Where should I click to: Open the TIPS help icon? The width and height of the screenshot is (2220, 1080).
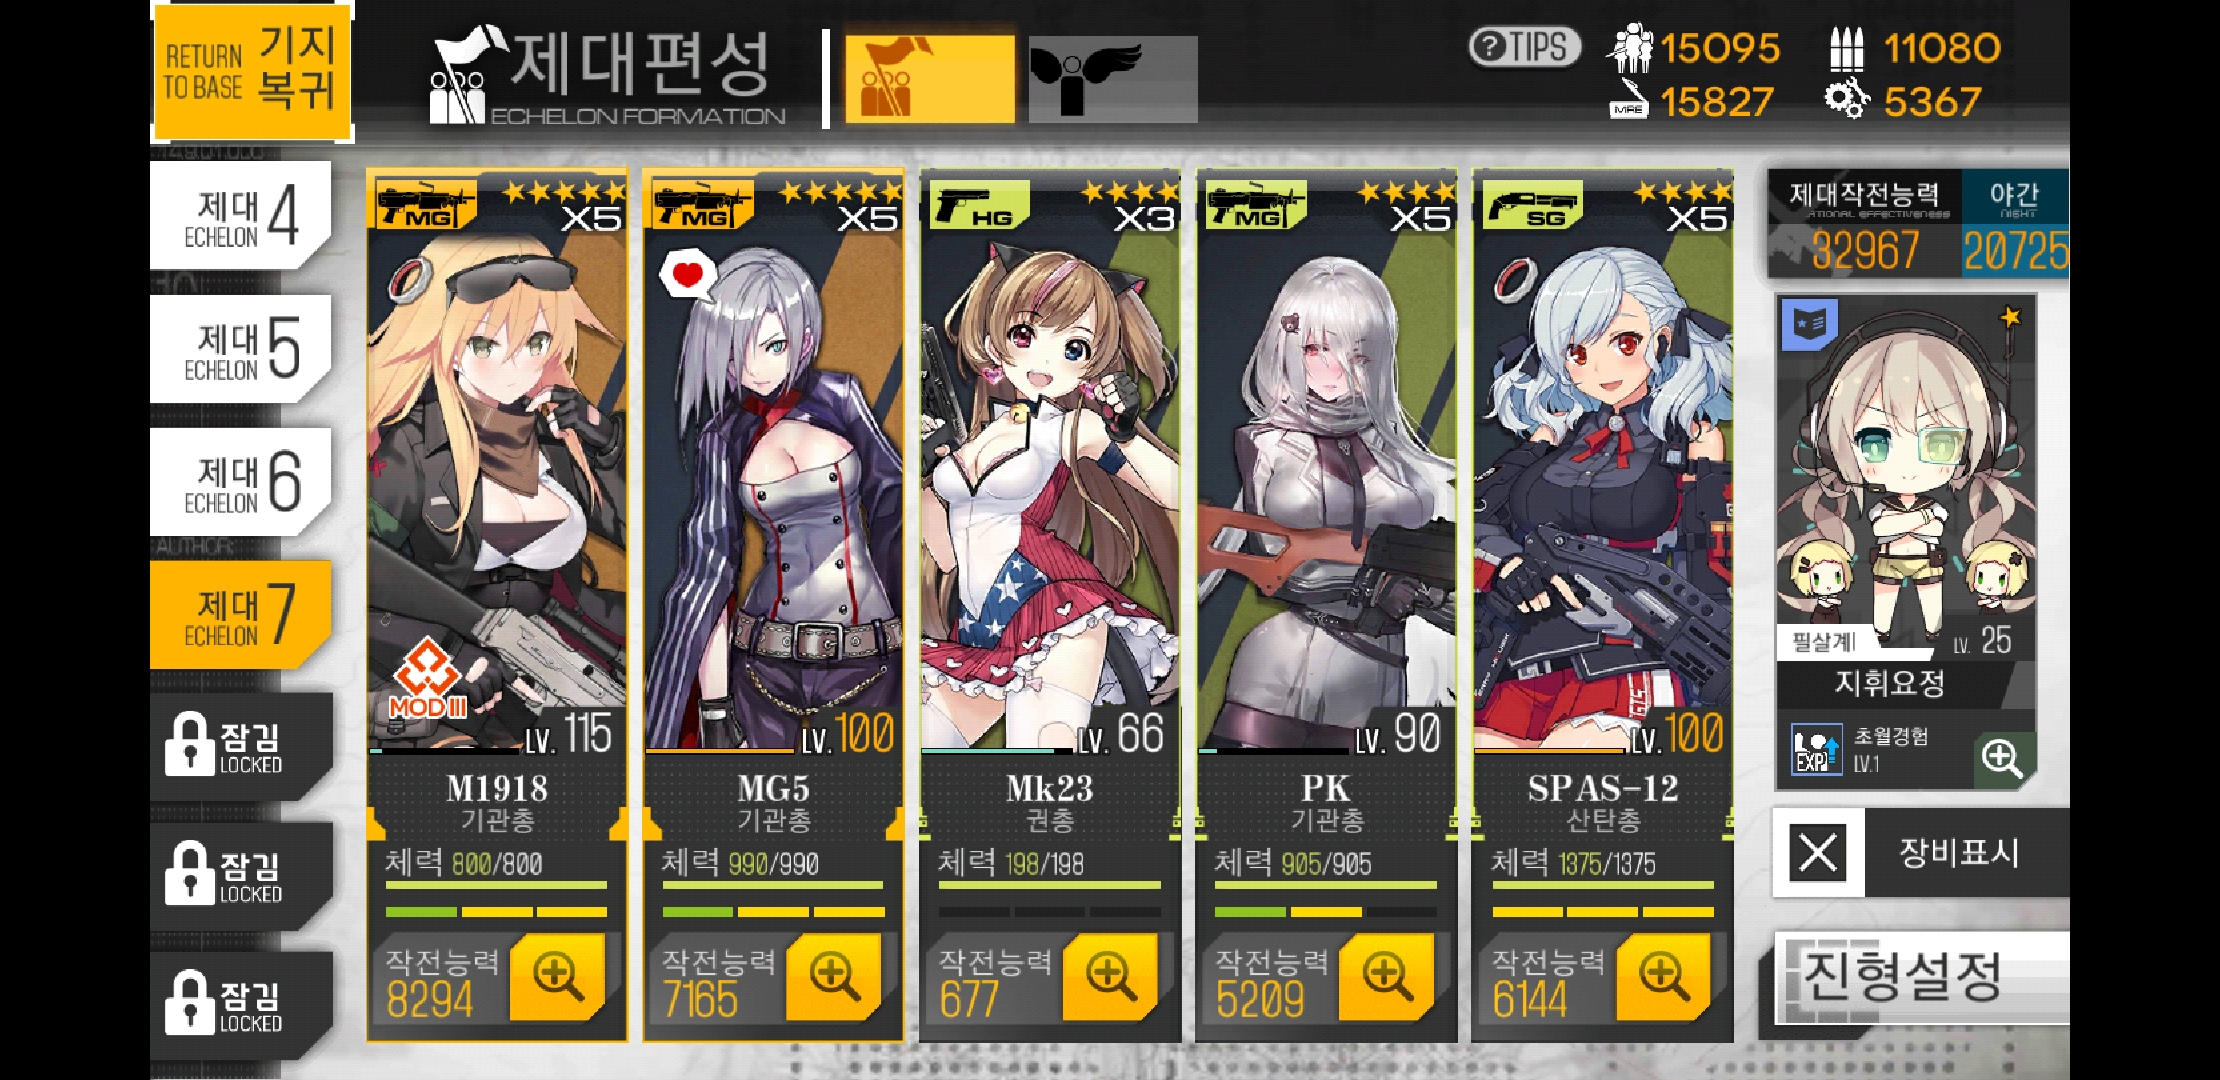1524,46
